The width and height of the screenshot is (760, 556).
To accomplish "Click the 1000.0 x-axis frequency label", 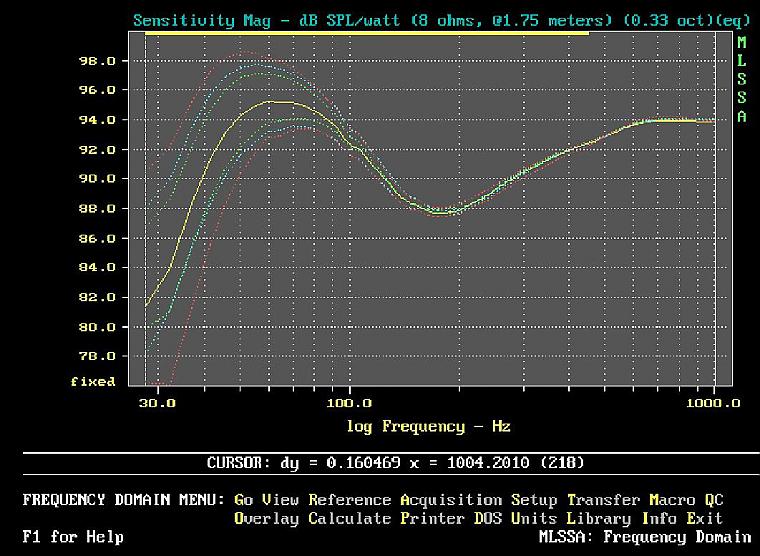I will tap(713, 403).
